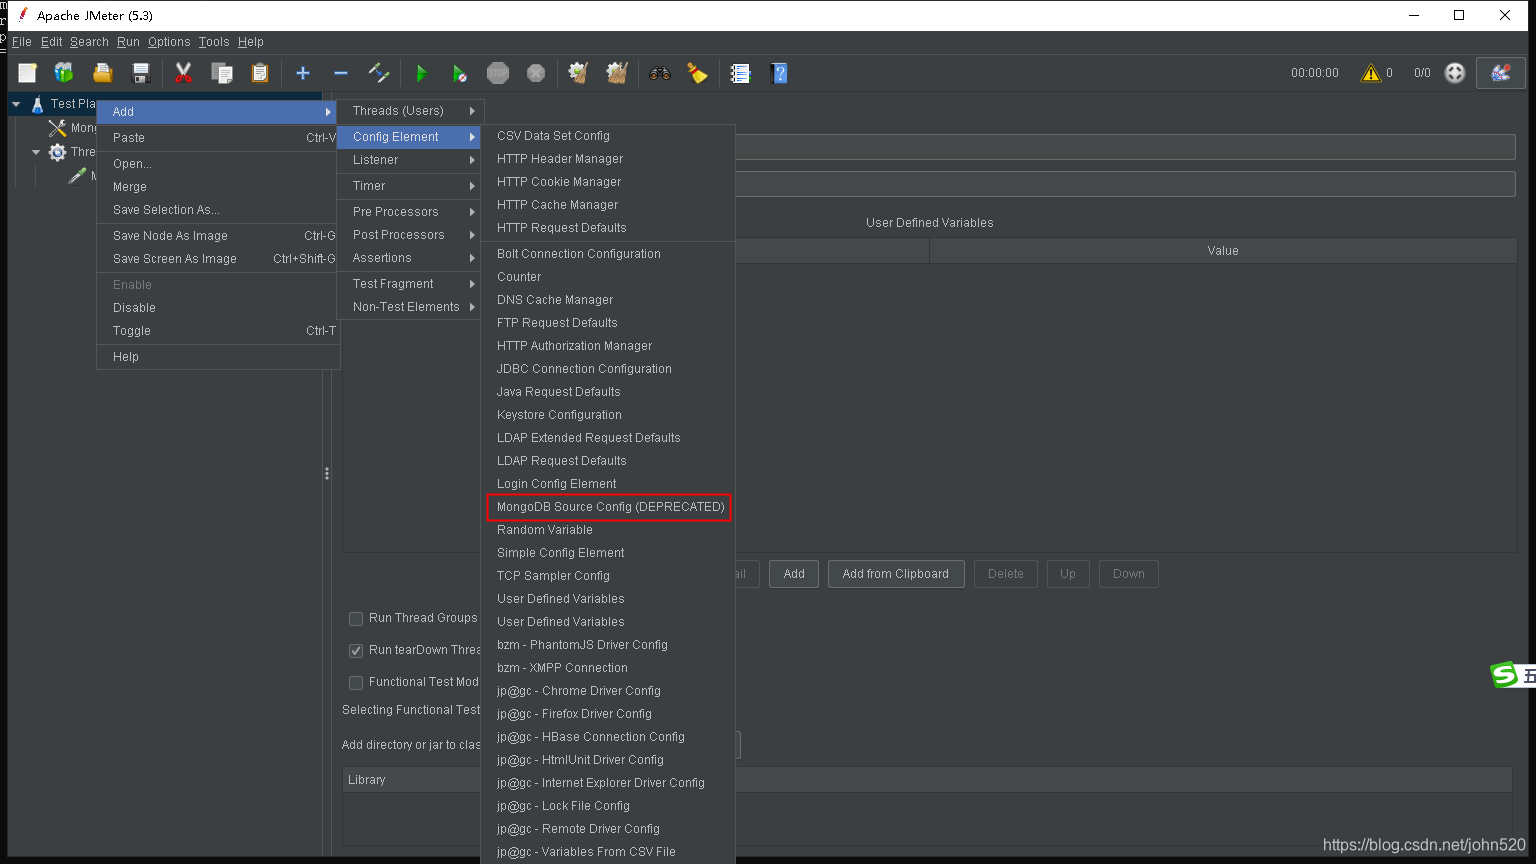The height and width of the screenshot is (864, 1536).
Task: Expand the Listener submenu
Action: click(410, 160)
